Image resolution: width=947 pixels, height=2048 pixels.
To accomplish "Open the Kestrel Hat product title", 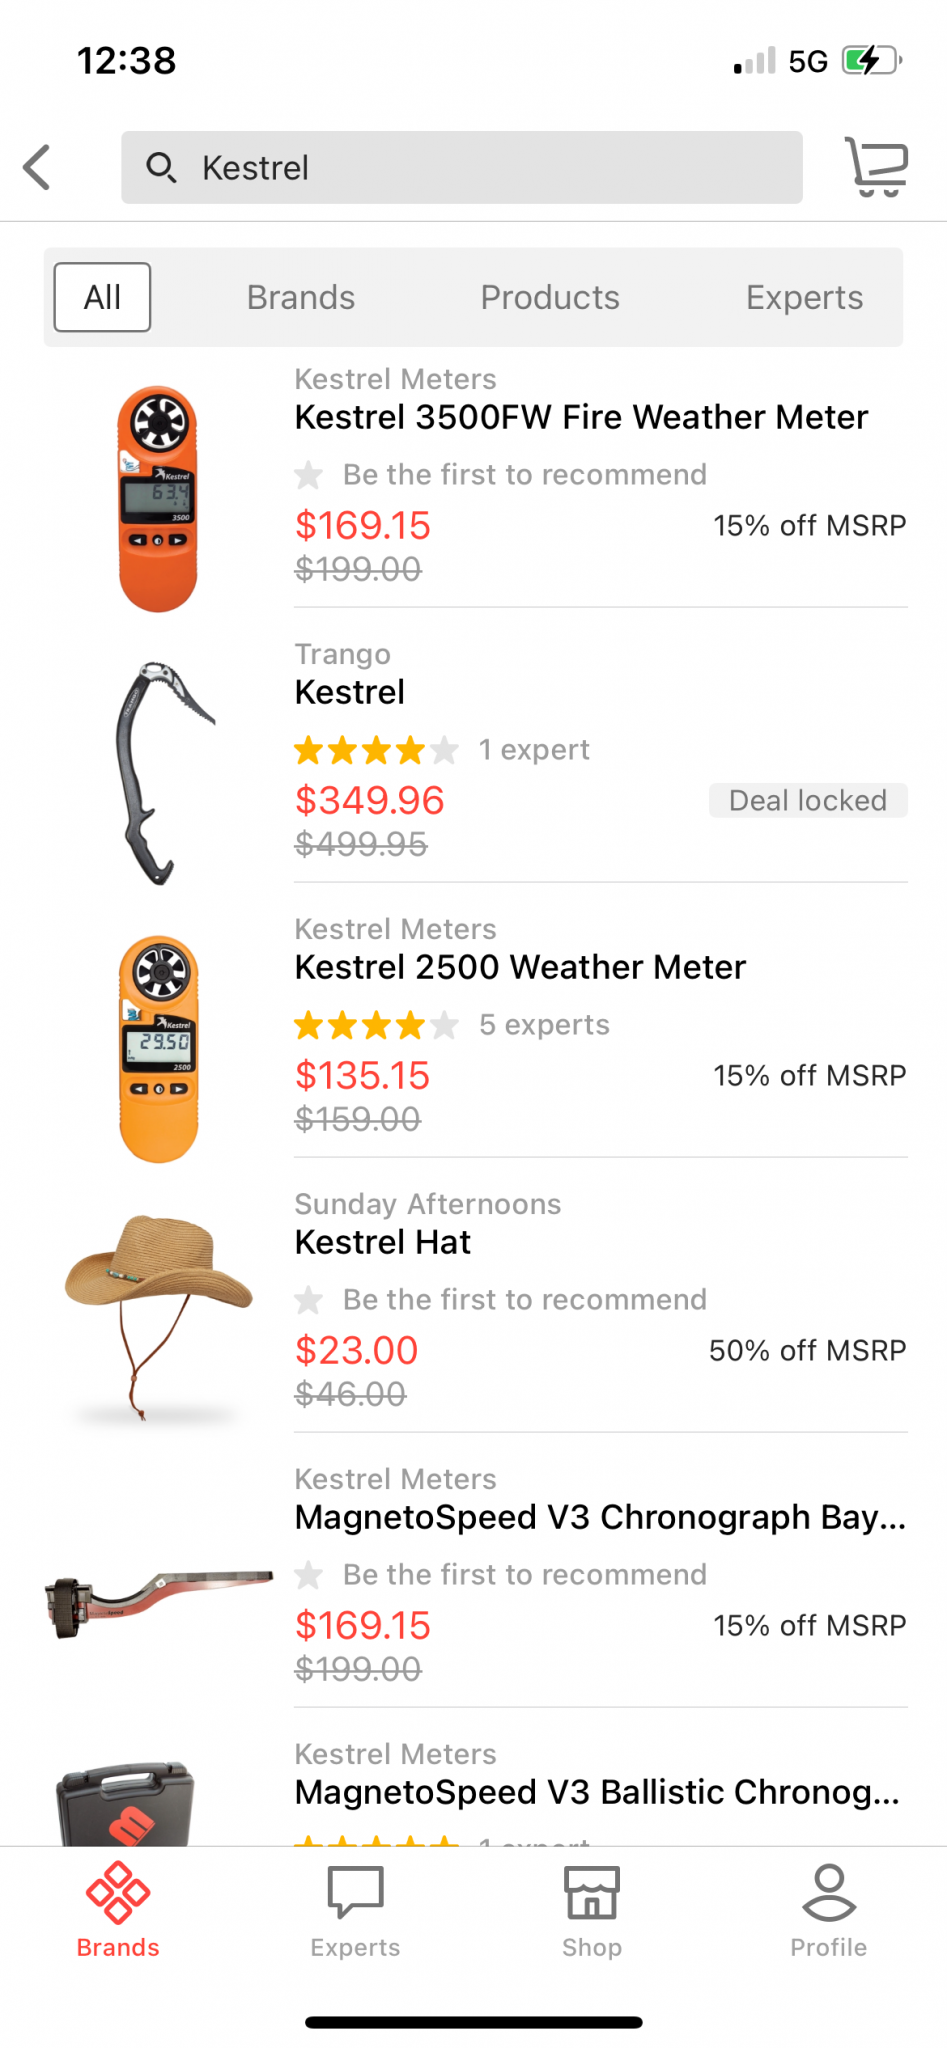I will click(382, 1242).
